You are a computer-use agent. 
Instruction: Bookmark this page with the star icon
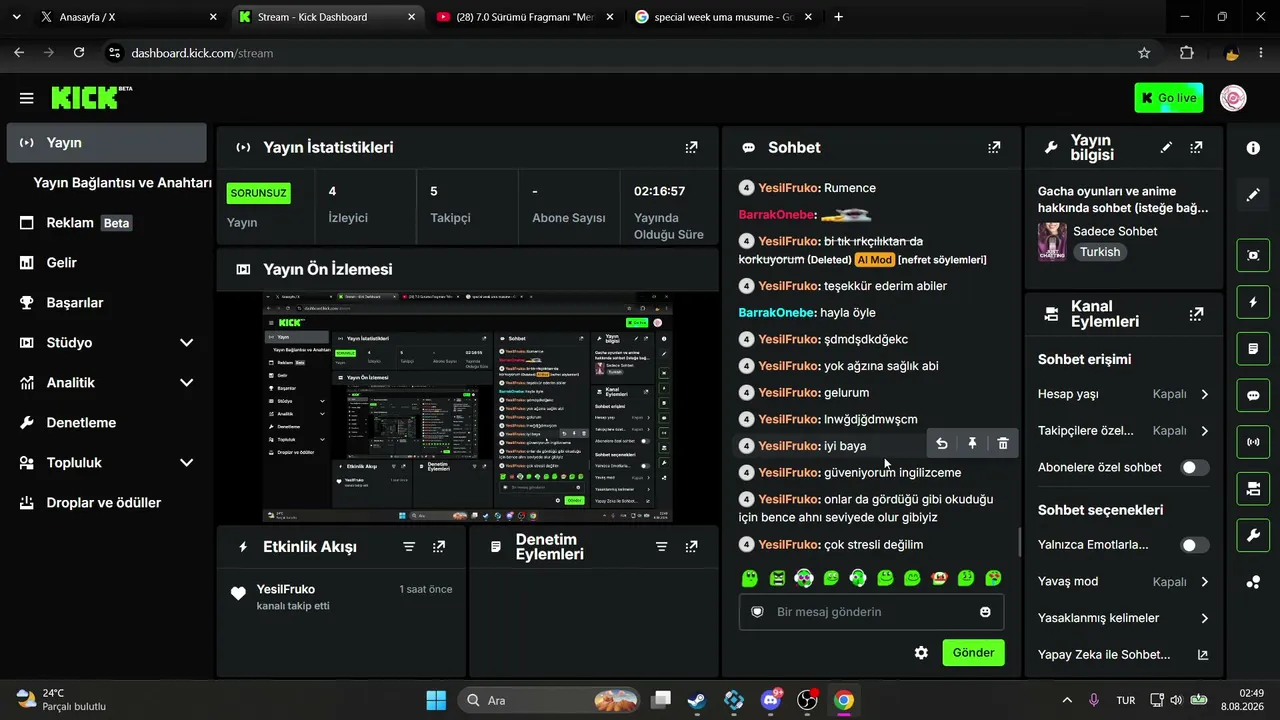1144,53
